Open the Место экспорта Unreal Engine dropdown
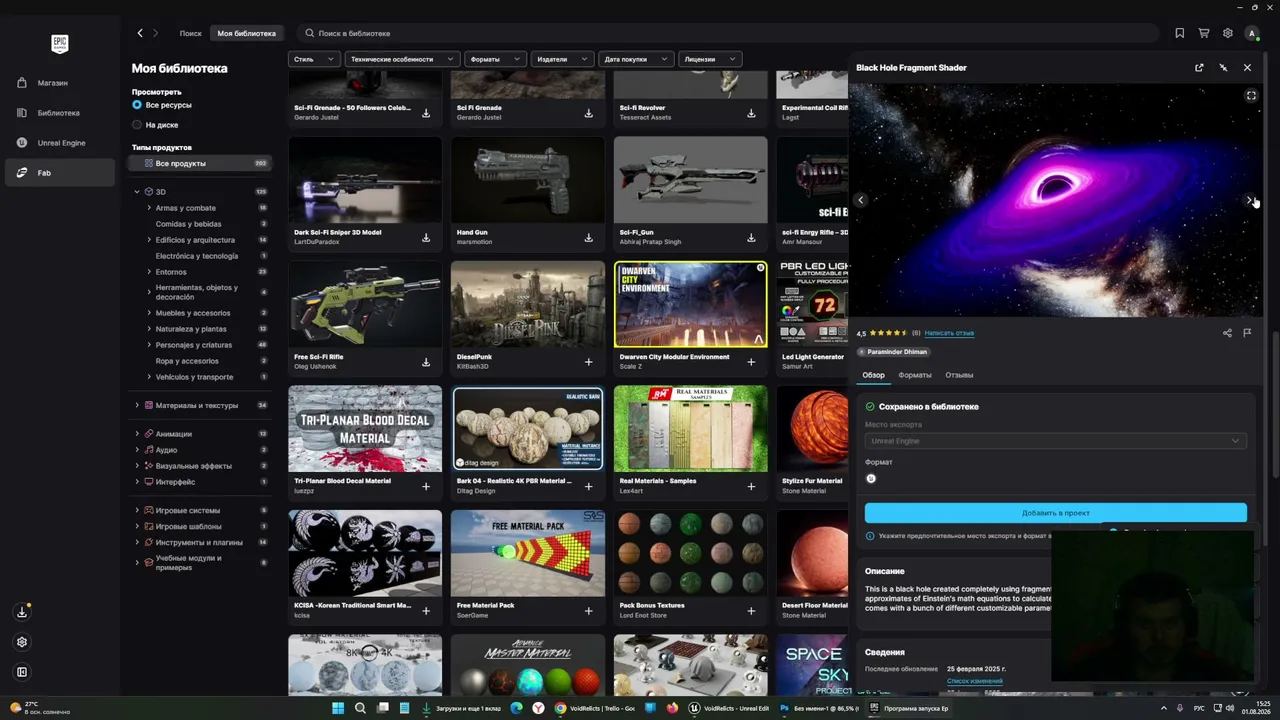This screenshot has width=1280, height=720. coord(1055,441)
